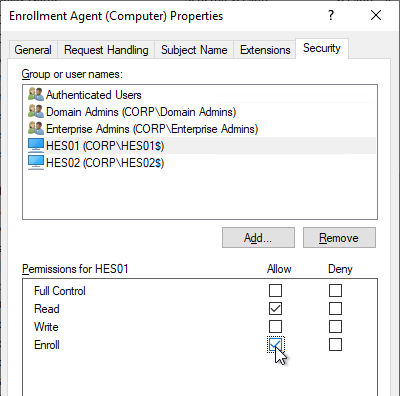Open the Request Handling tab
Screen dimensions: 400x396
coord(106,50)
